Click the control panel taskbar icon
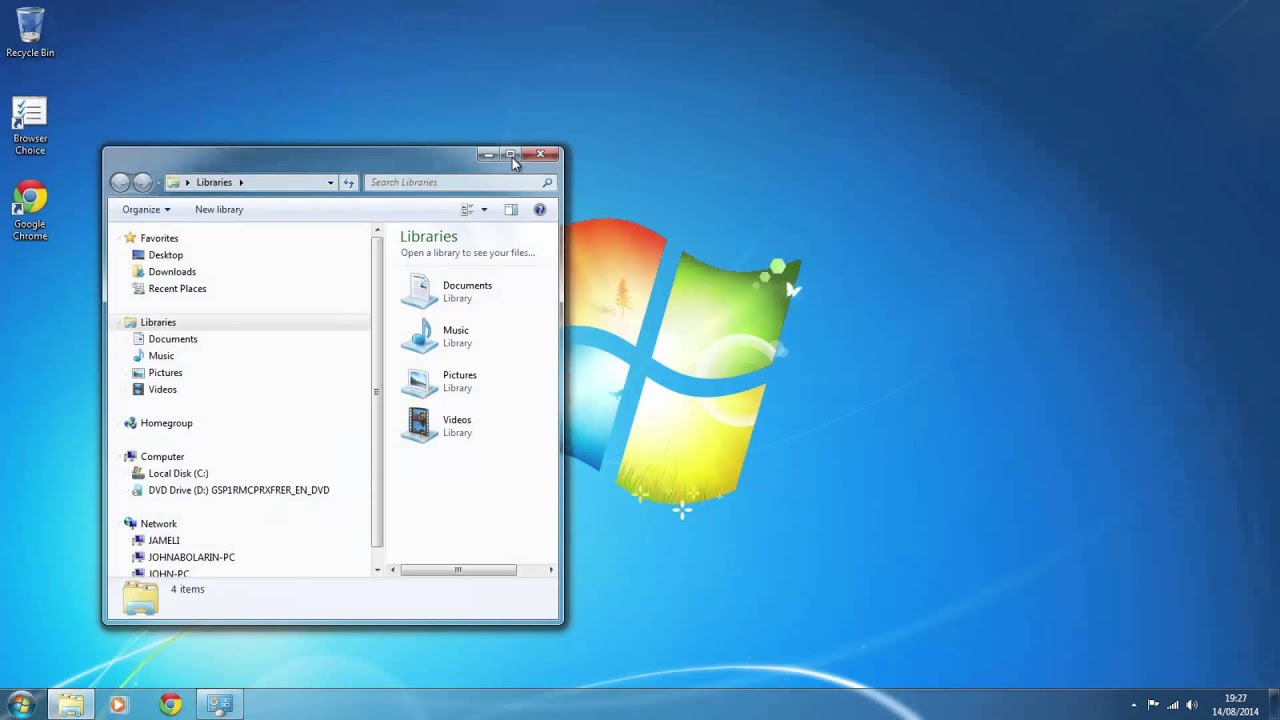The height and width of the screenshot is (720, 1280). tap(220, 704)
